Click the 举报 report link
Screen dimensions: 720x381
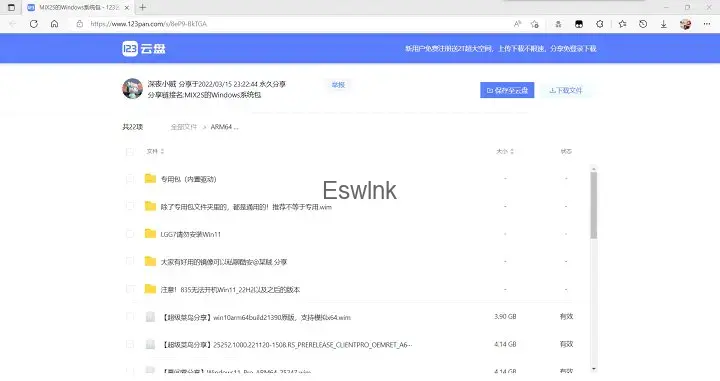click(338, 84)
